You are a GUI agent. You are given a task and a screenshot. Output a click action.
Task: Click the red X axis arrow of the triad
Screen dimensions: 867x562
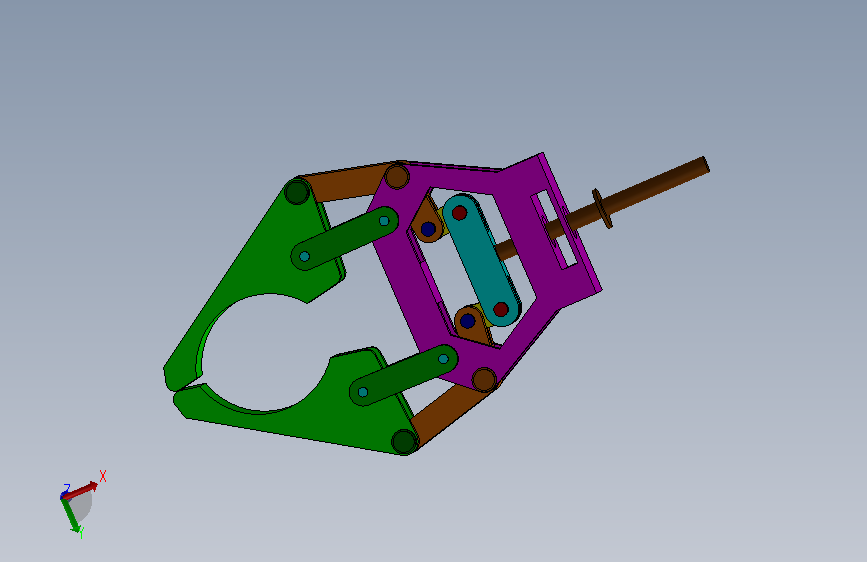point(80,491)
